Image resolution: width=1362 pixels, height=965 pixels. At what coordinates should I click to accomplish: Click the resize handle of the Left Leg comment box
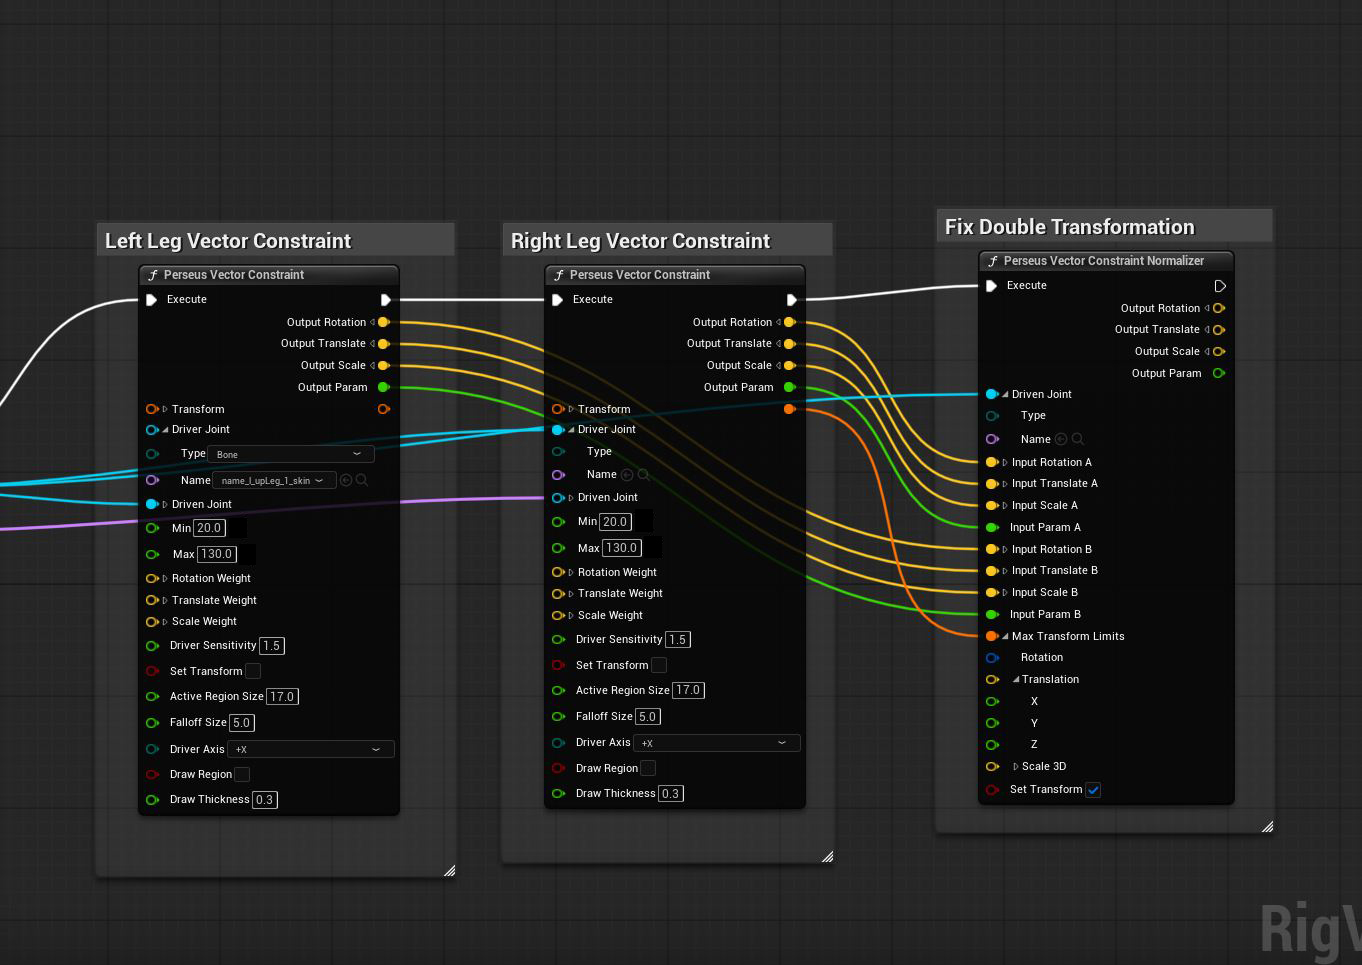[x=449, y=870]
